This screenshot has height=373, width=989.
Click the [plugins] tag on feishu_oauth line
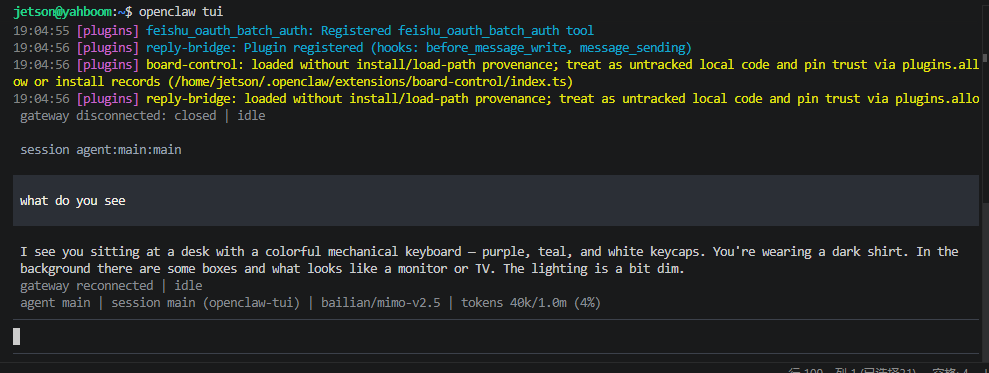(x=107, y=30)
